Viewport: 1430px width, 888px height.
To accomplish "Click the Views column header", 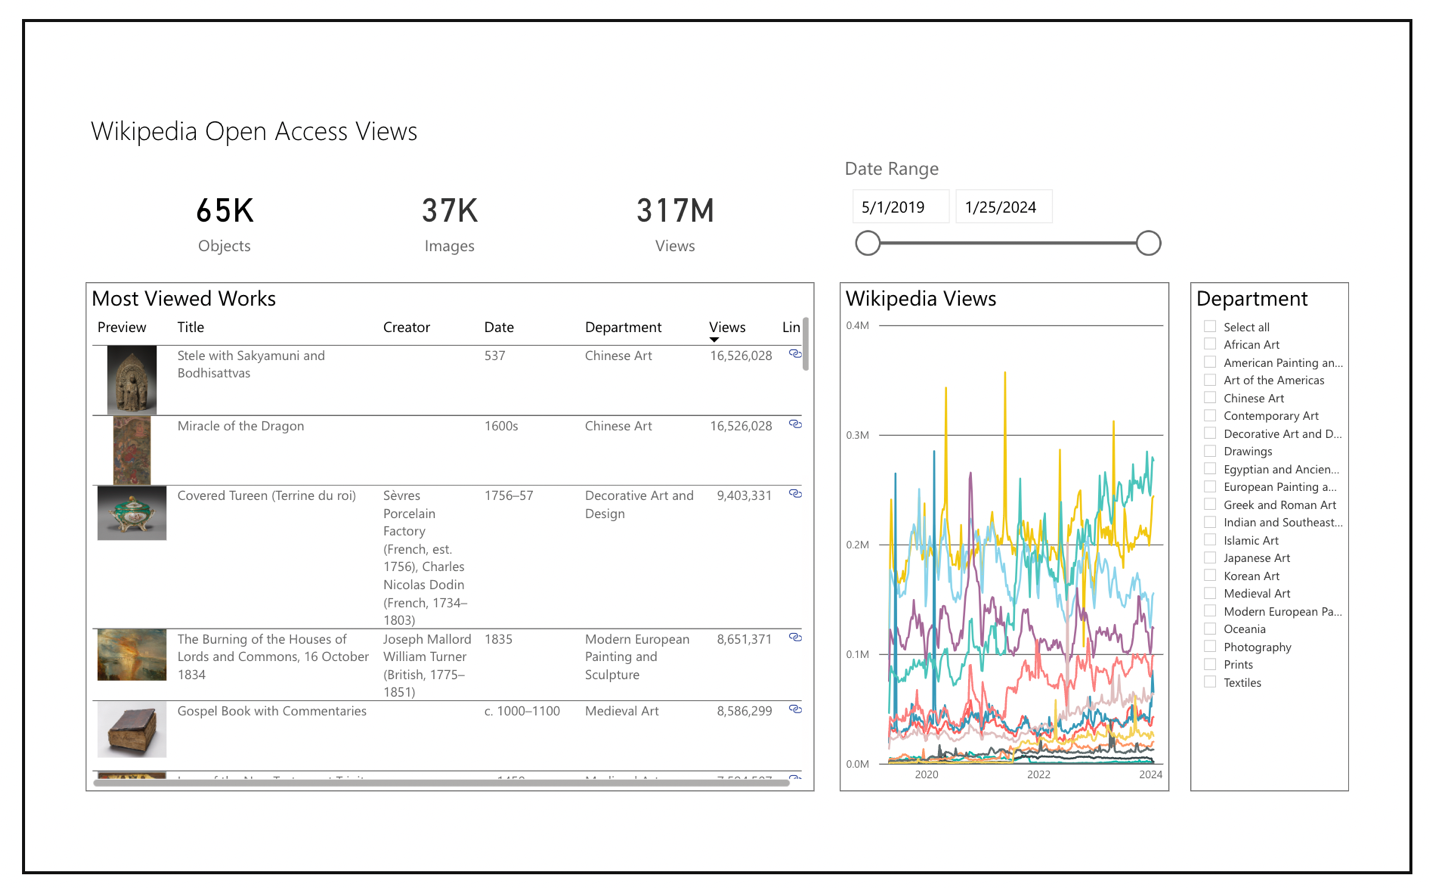I will [x=727, y=327].
